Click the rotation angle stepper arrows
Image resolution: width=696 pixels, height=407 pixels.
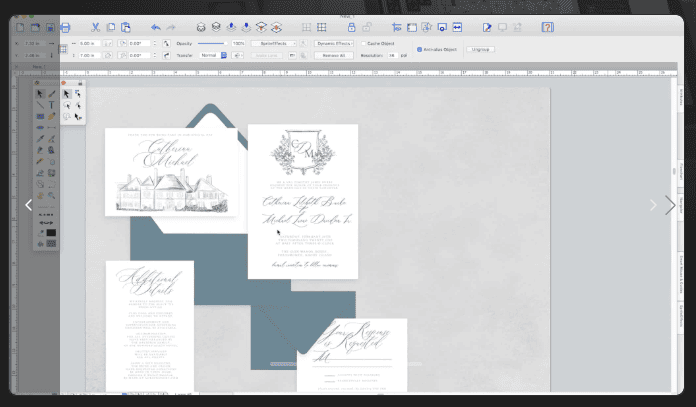pyautogui.click(x=154, y=43)
